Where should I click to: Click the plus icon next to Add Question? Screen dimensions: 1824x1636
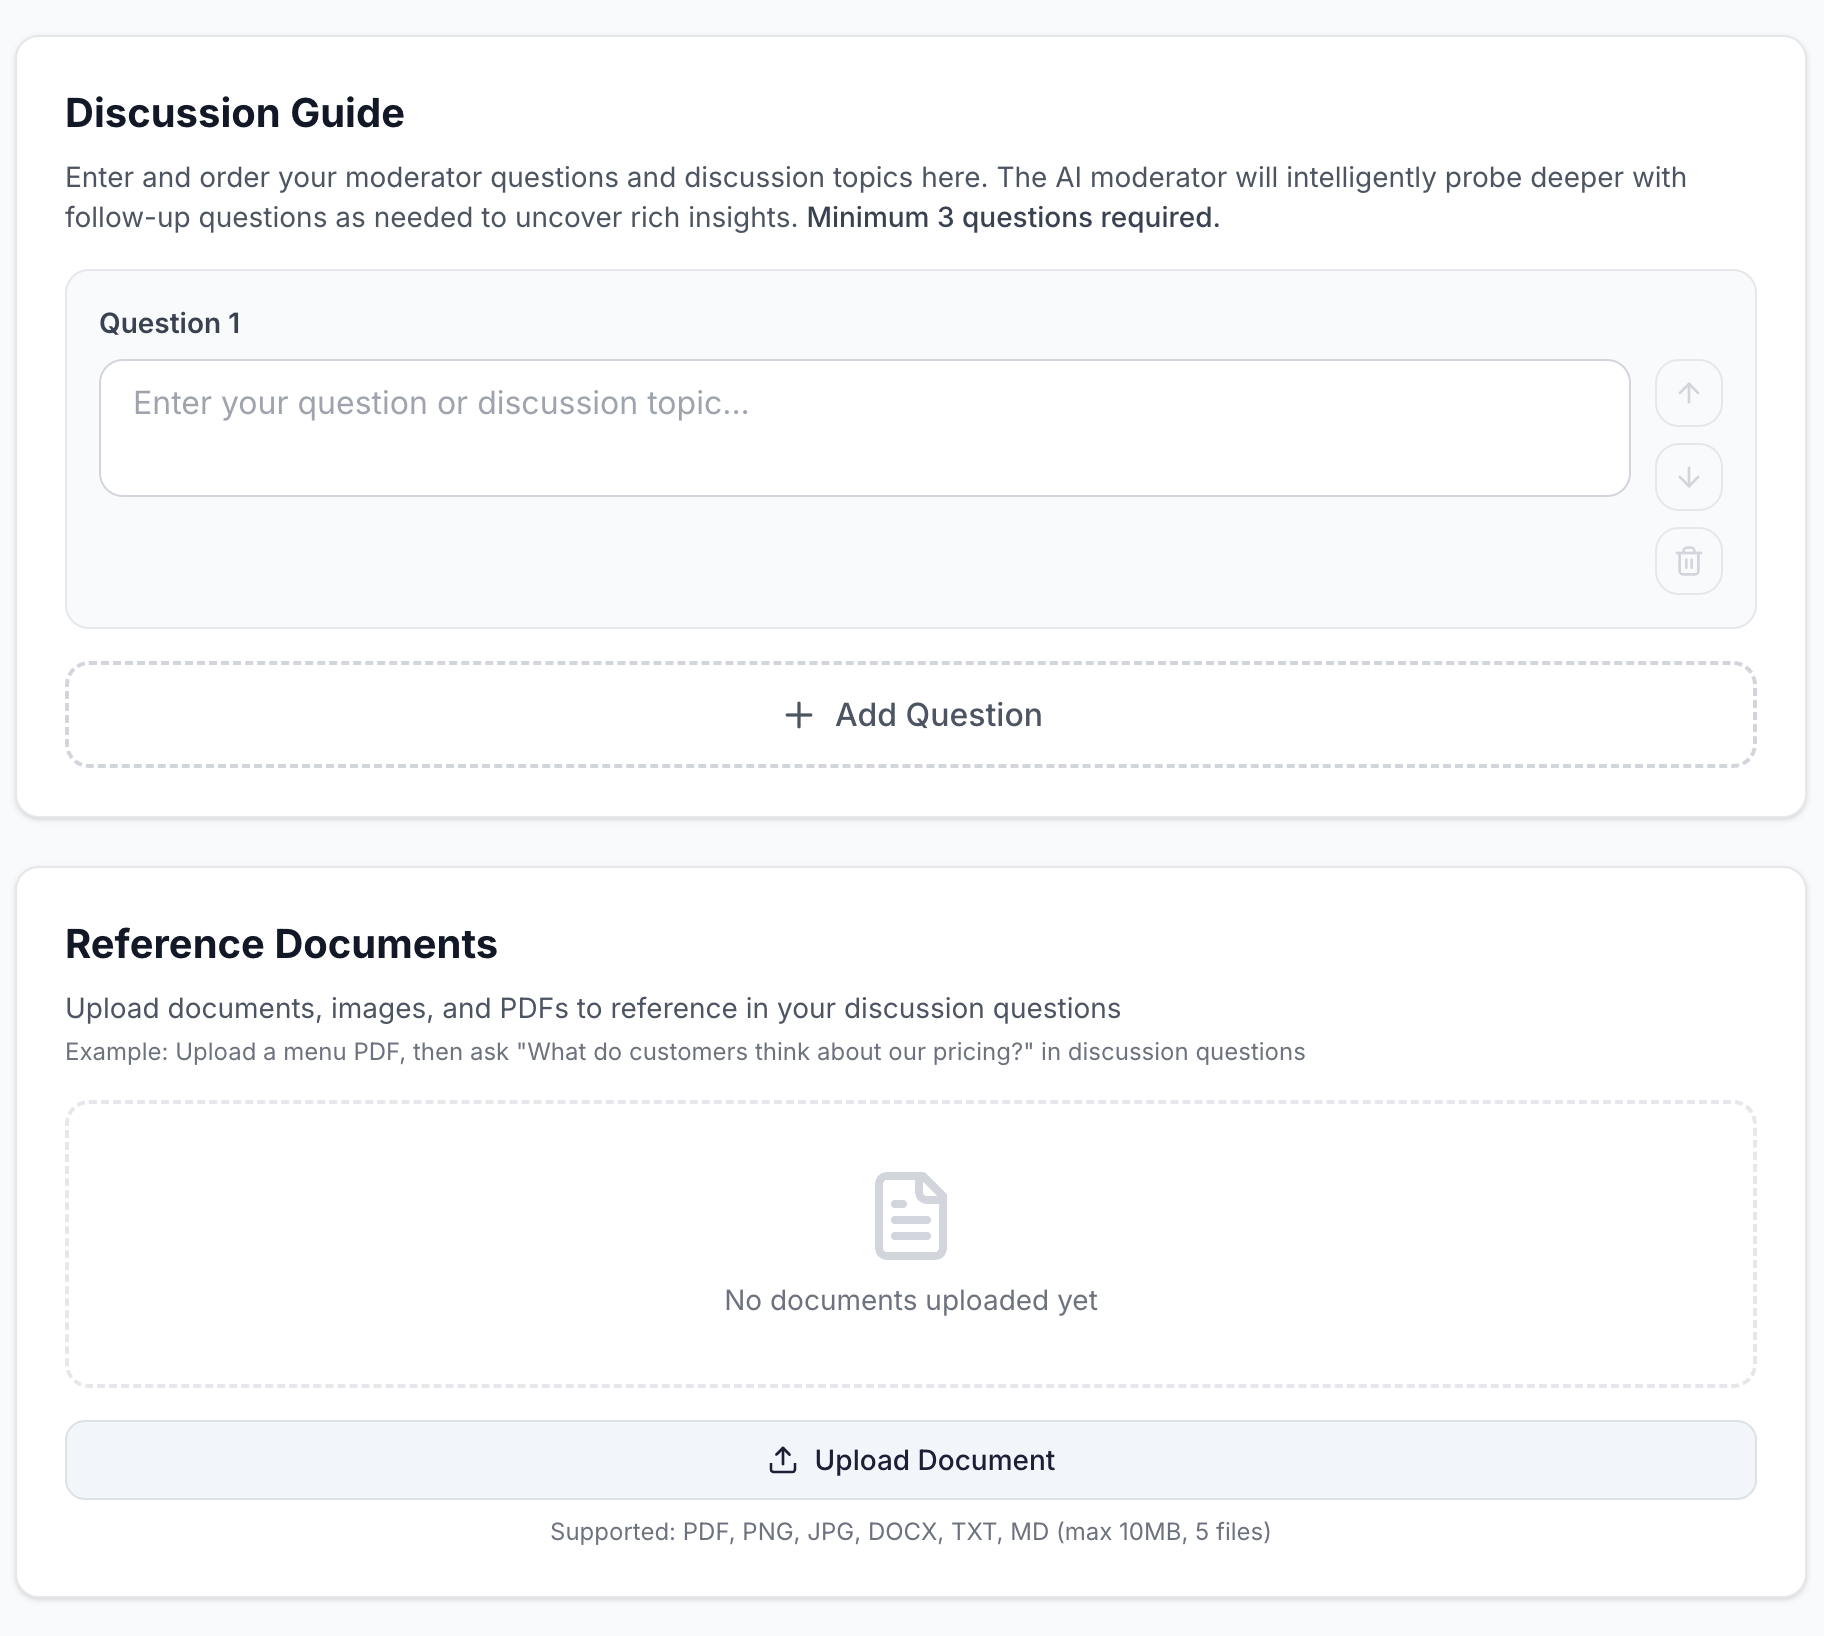(798, 715)
